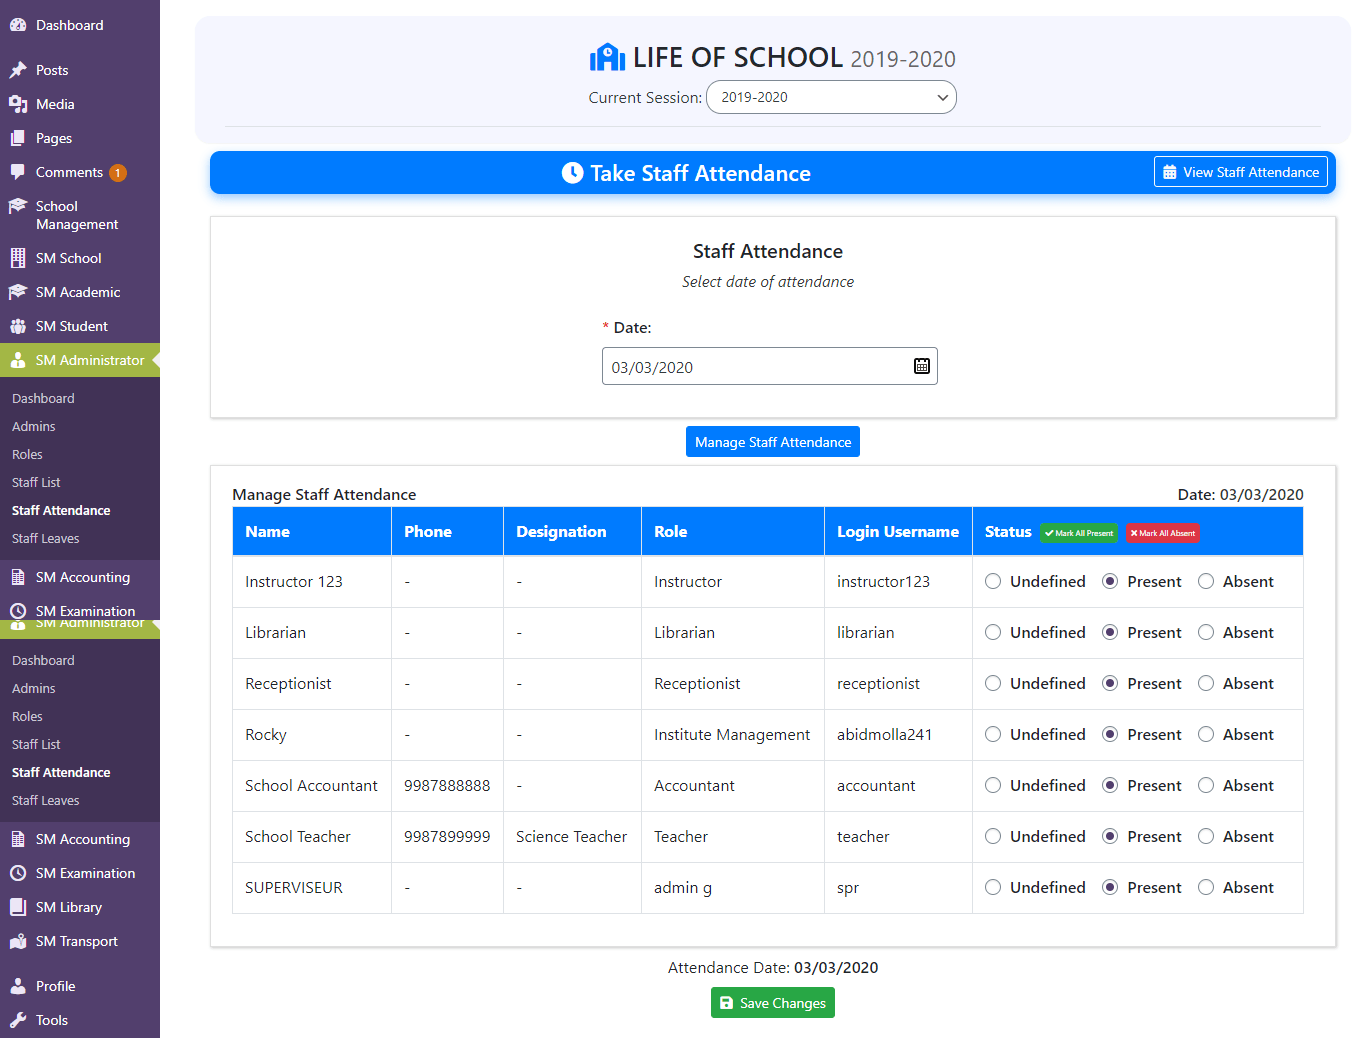Open the Comments speech bubble icon

(x=18, y=172)
